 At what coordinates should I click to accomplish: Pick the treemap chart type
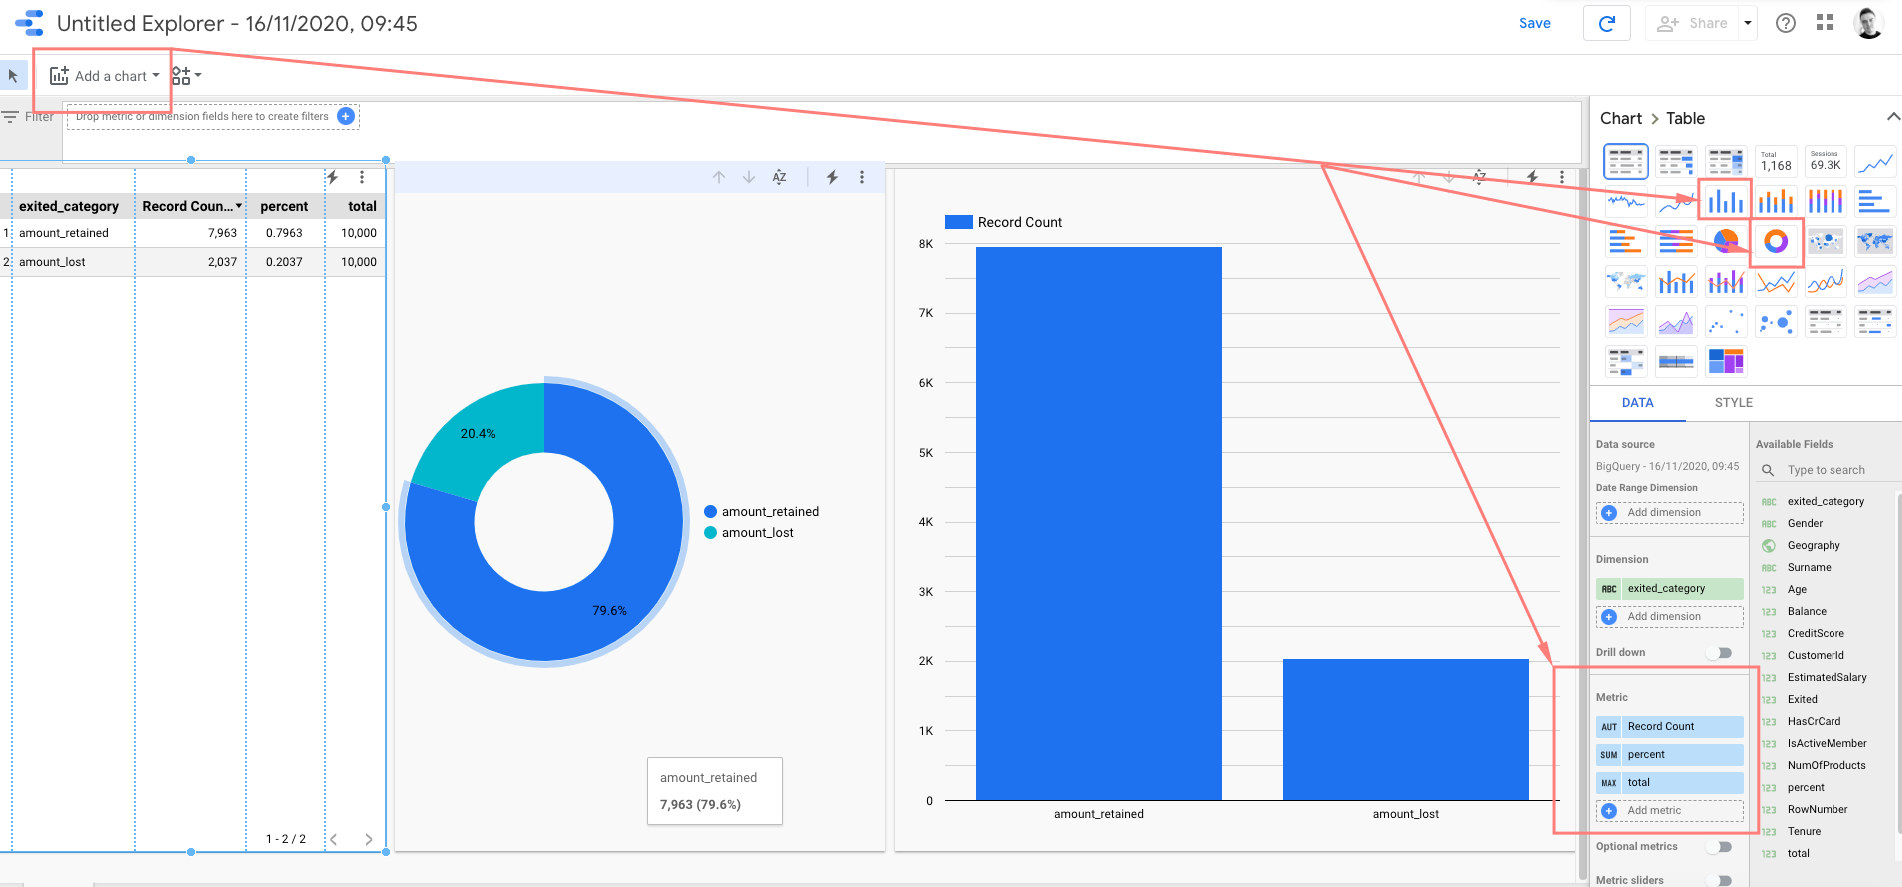(x=1726, y=361)
